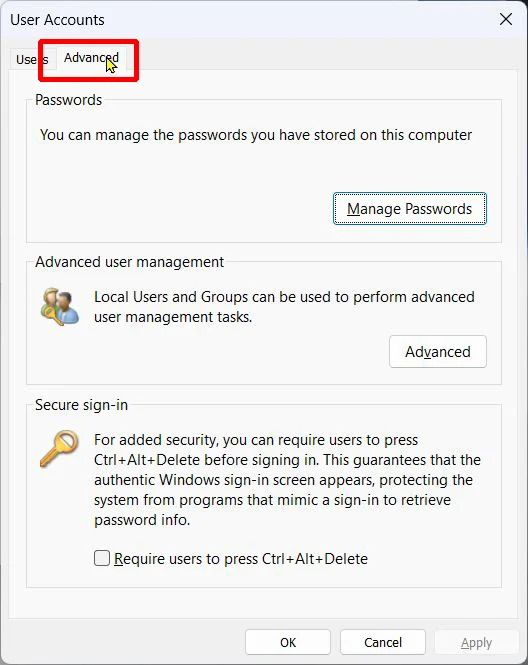Click the Secure sign-in group heading
The width and height of the screenshot is (528, 665).
(x=81, y=405)
